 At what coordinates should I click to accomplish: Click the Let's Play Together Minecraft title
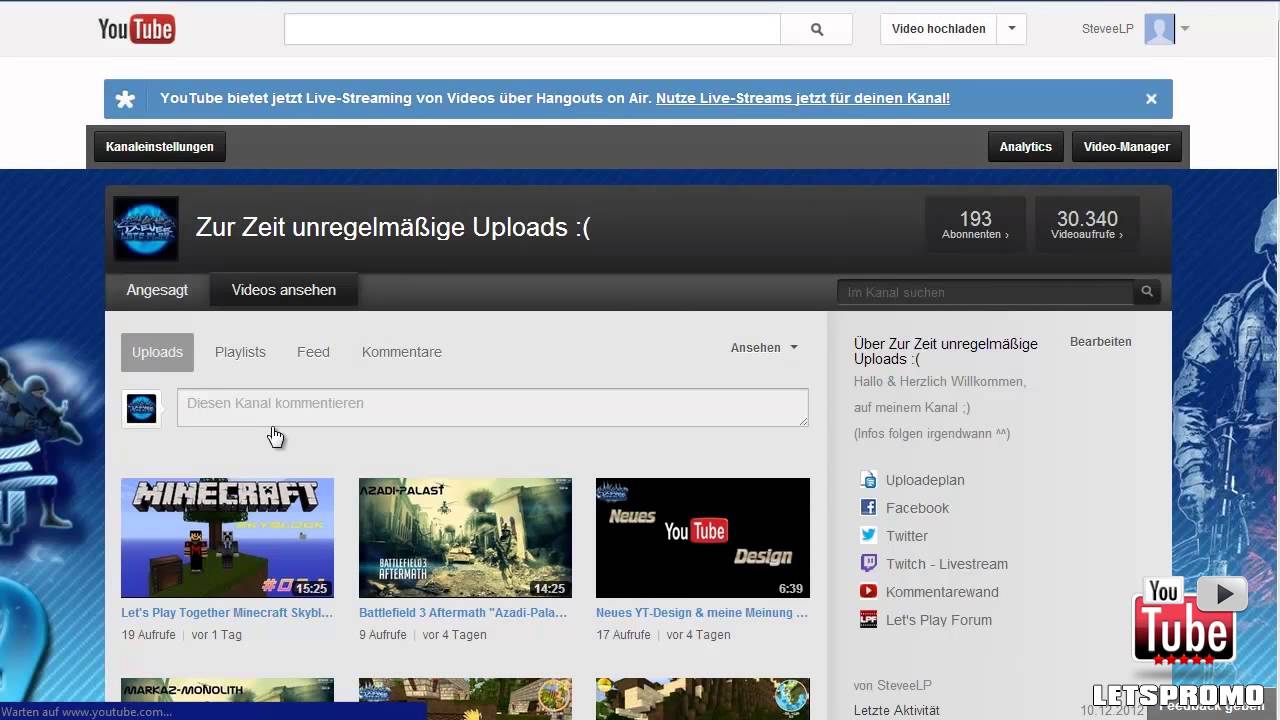tap(227, 613)
